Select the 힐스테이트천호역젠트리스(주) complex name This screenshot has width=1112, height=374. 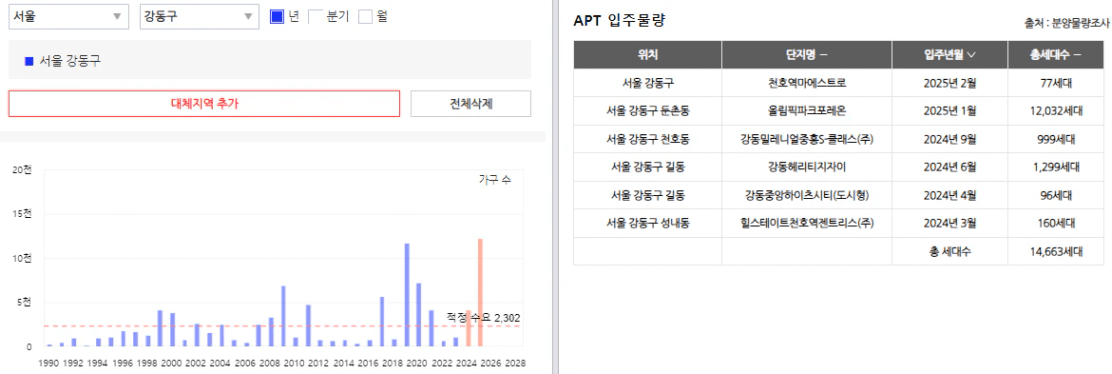pos(807,223)
